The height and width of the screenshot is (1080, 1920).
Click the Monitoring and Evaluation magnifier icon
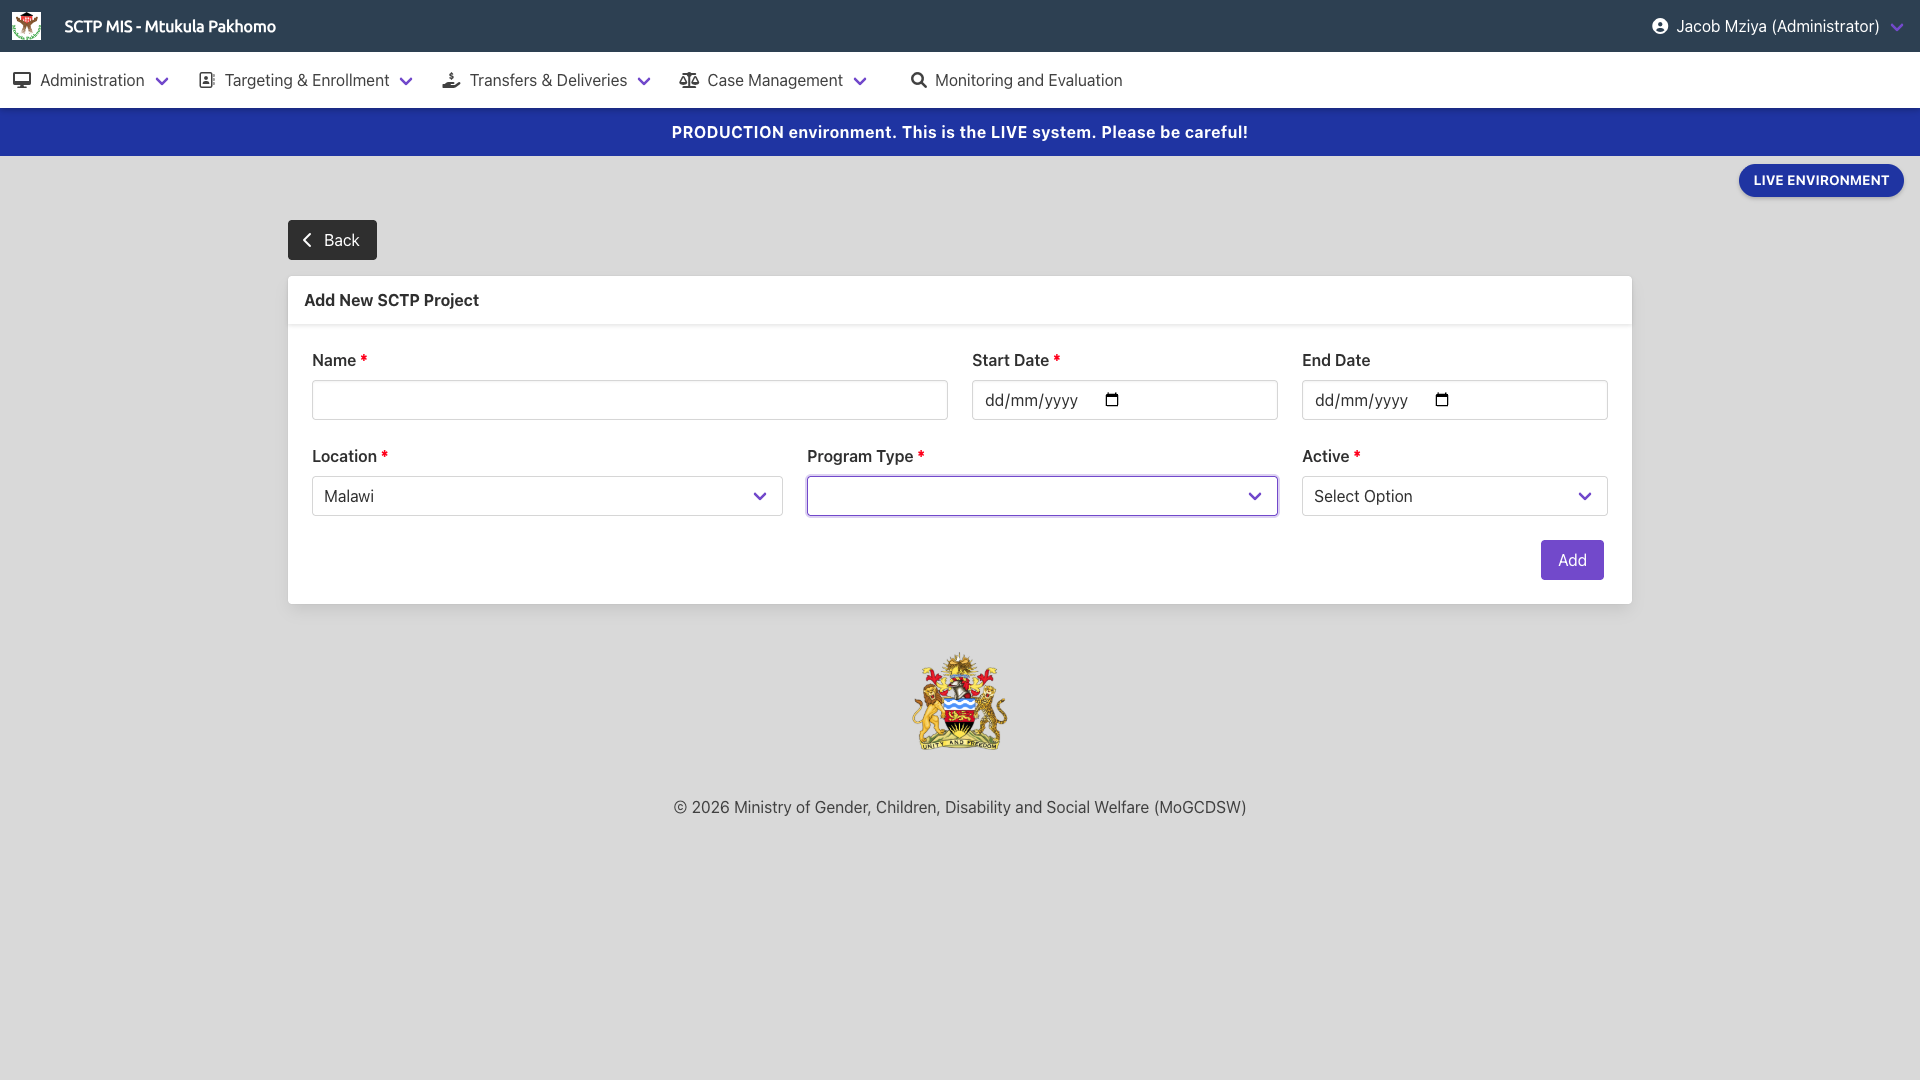pyautogui.click(x=918, y=80)
